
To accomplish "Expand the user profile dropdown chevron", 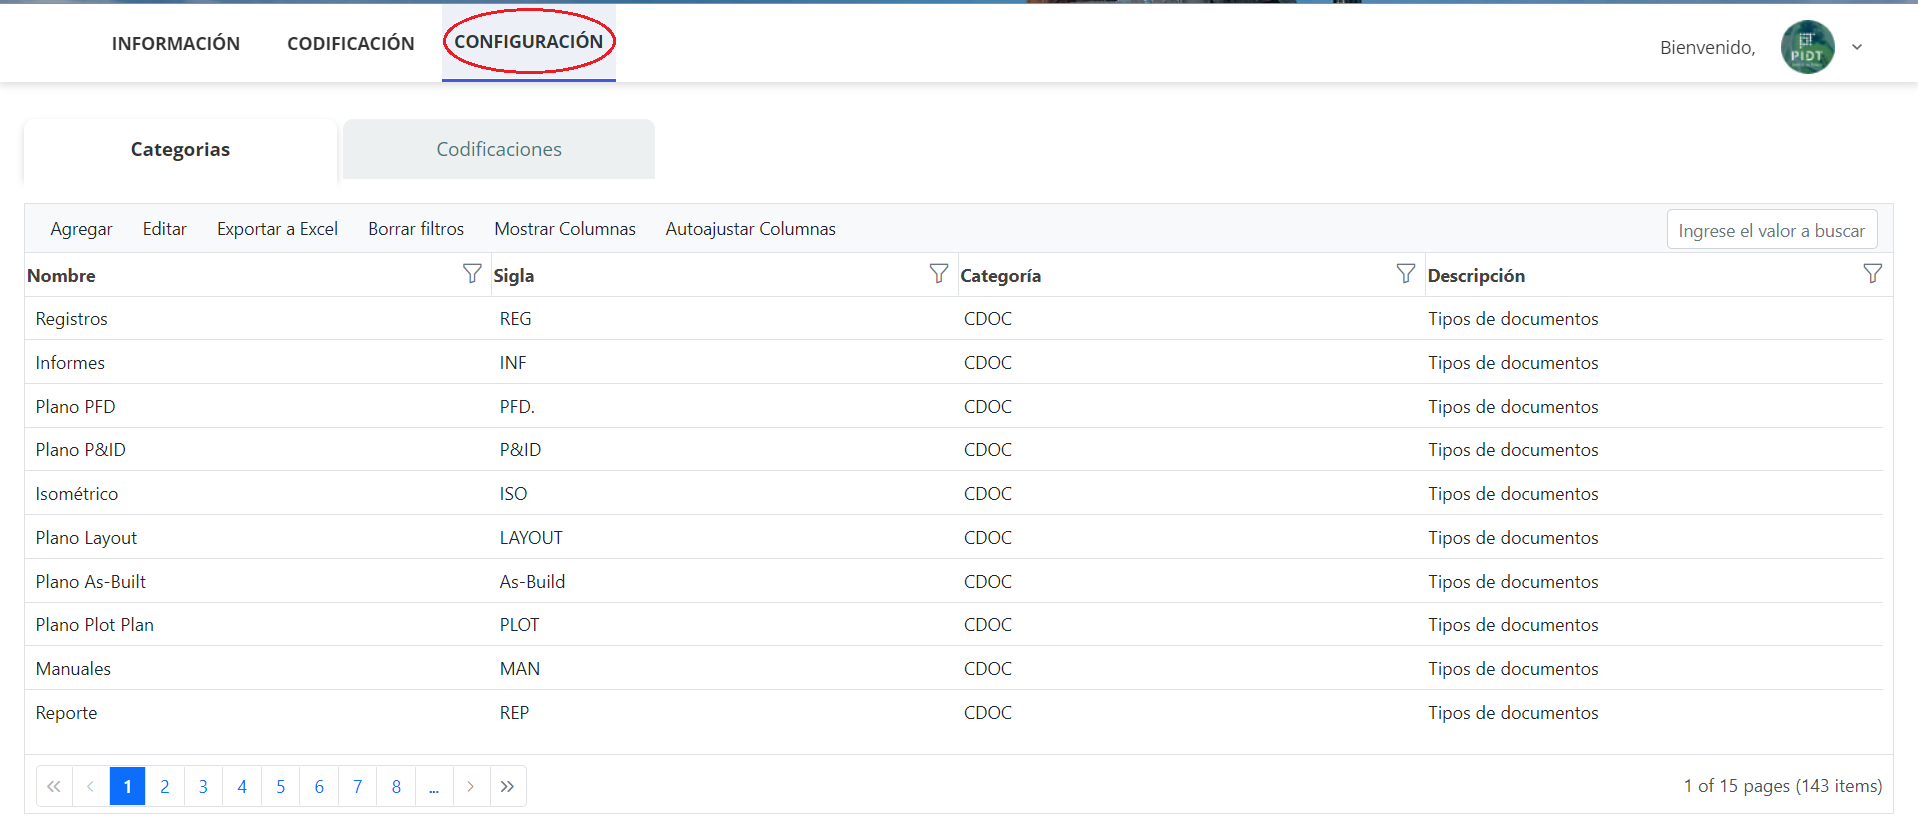I will point(1857,47).
